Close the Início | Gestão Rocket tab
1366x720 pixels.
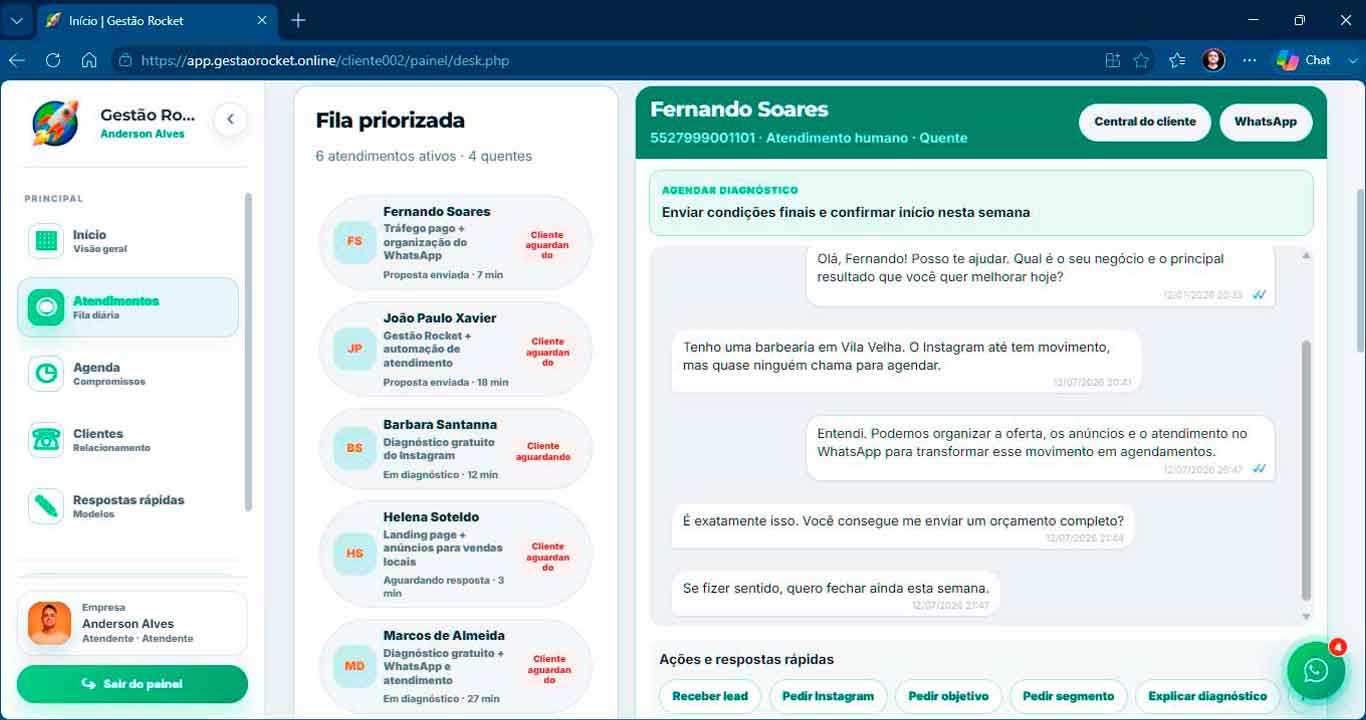(x=262, y=20)
